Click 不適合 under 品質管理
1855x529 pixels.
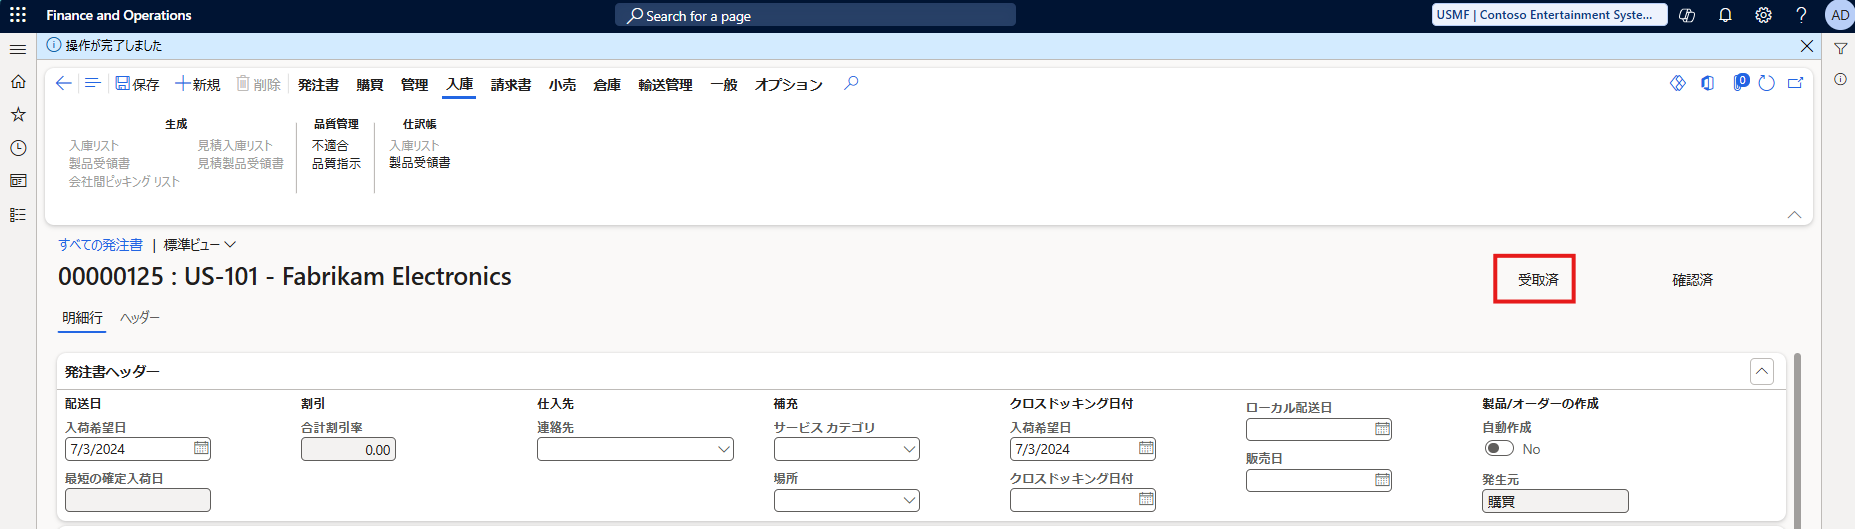click(330, 146)
